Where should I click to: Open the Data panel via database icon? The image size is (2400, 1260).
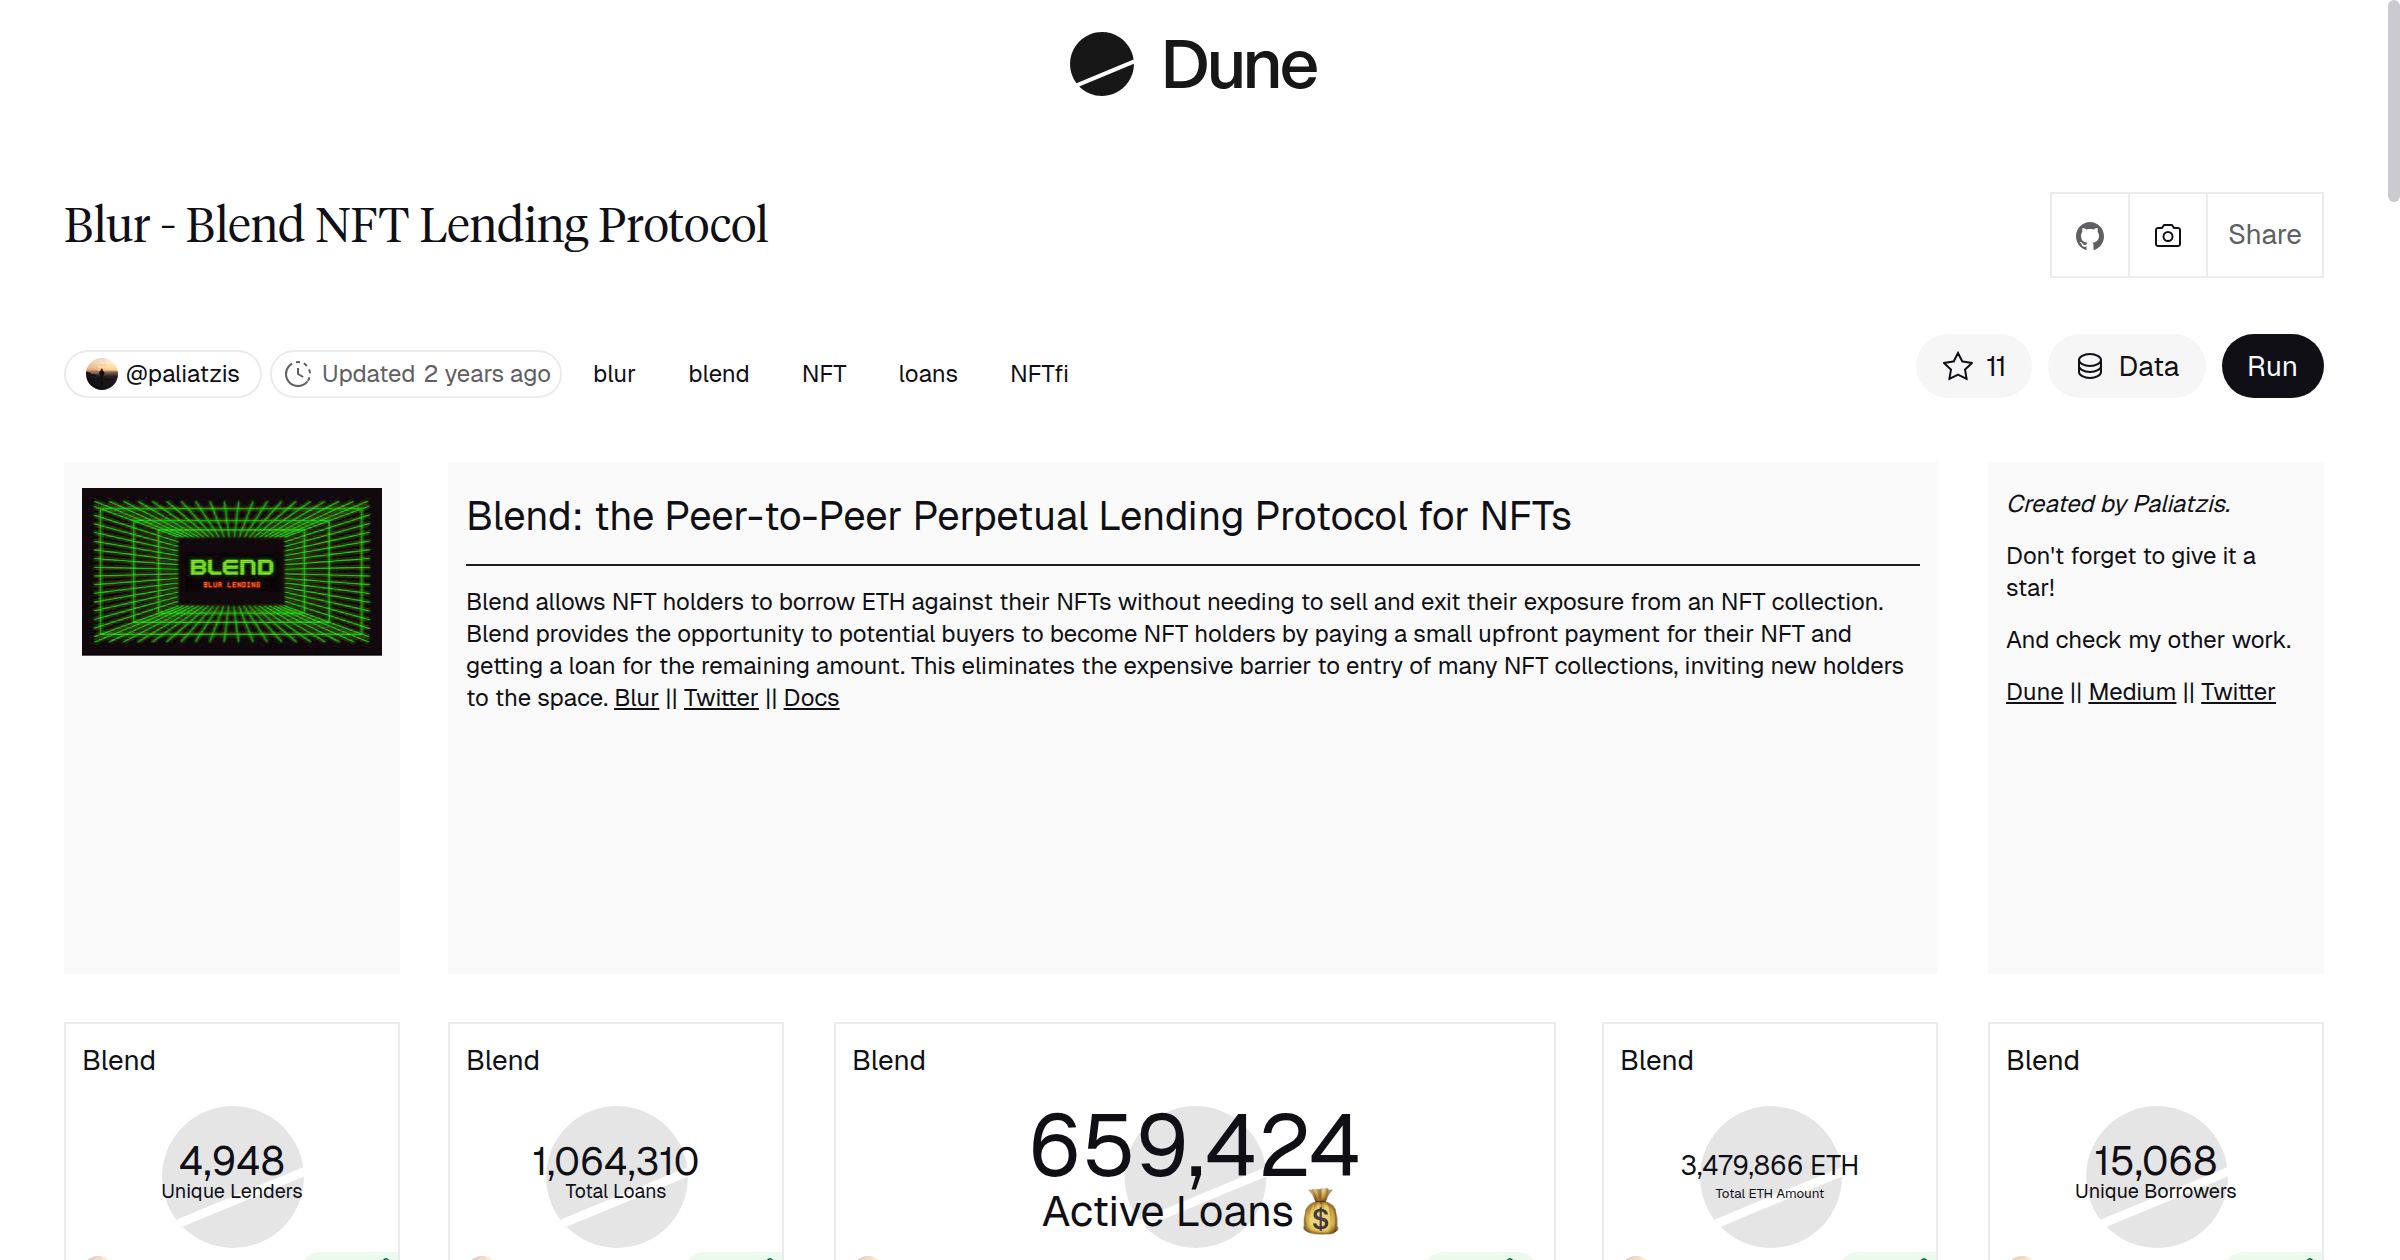coord(2126,366)
